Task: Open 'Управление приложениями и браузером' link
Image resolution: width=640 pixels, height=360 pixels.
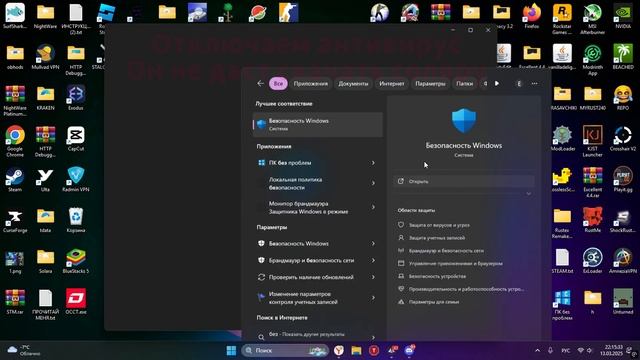Action: pyautogui.click(x=456, y=263)
